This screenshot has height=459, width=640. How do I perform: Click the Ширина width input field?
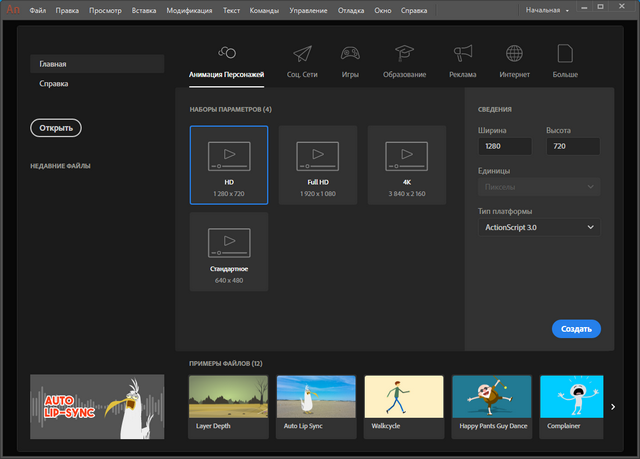coord(505,147)
